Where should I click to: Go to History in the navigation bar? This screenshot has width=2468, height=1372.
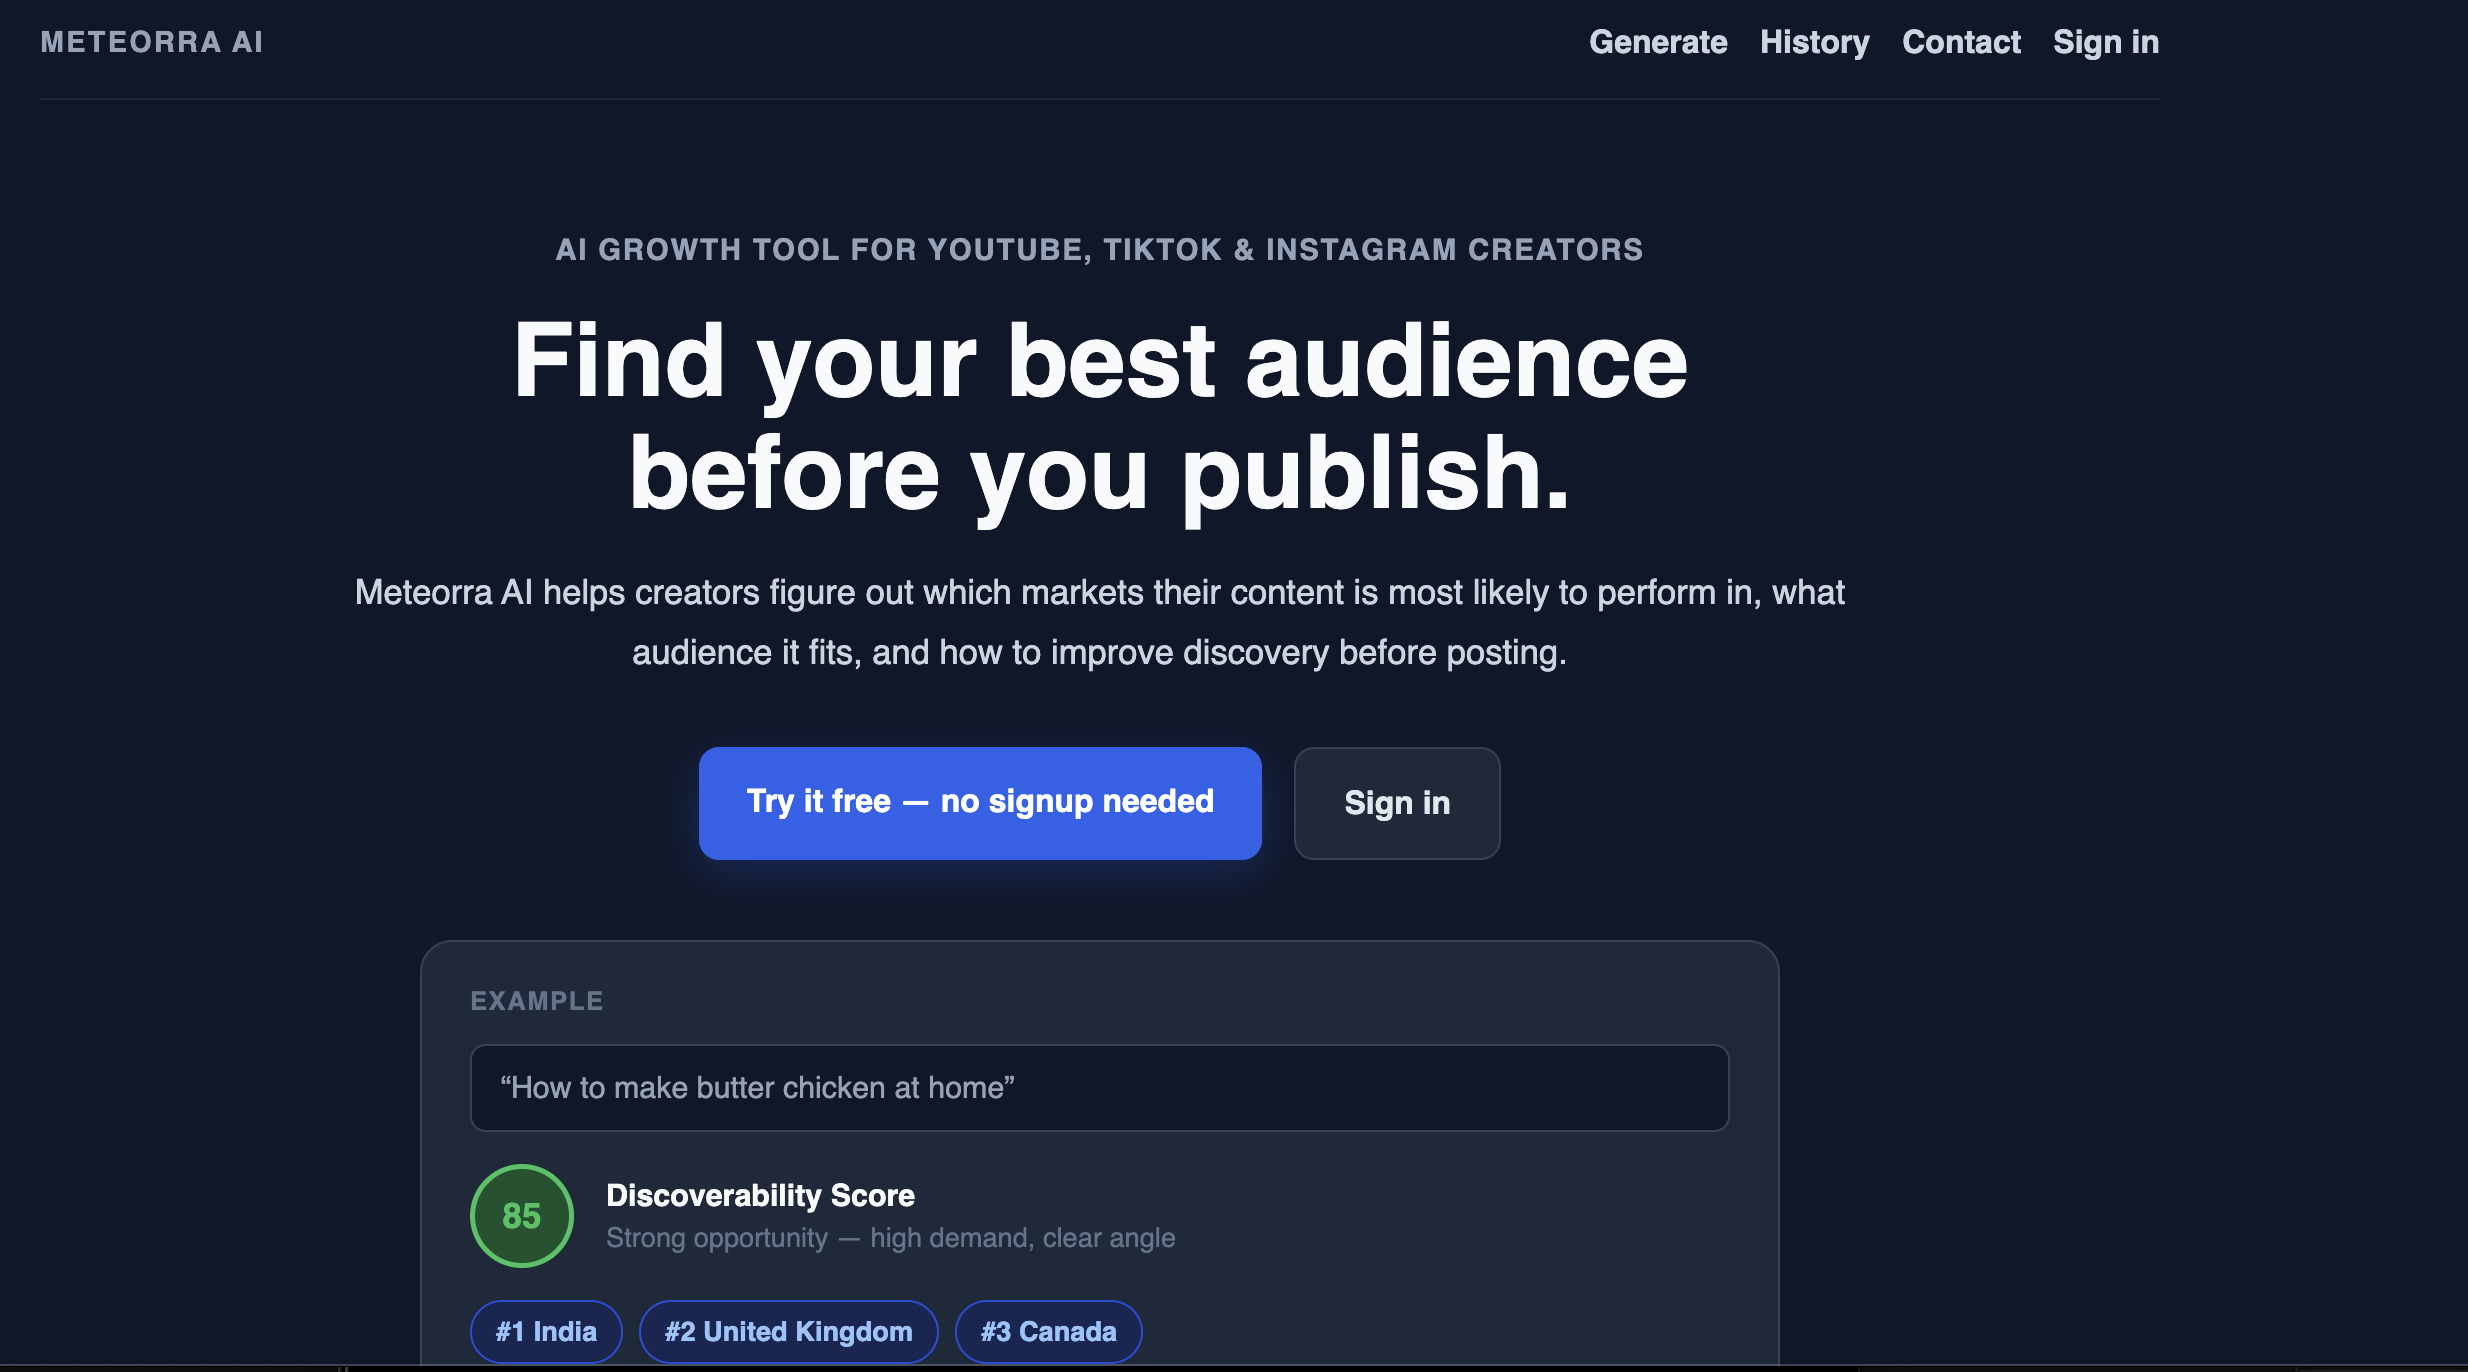click(1814, 42)
